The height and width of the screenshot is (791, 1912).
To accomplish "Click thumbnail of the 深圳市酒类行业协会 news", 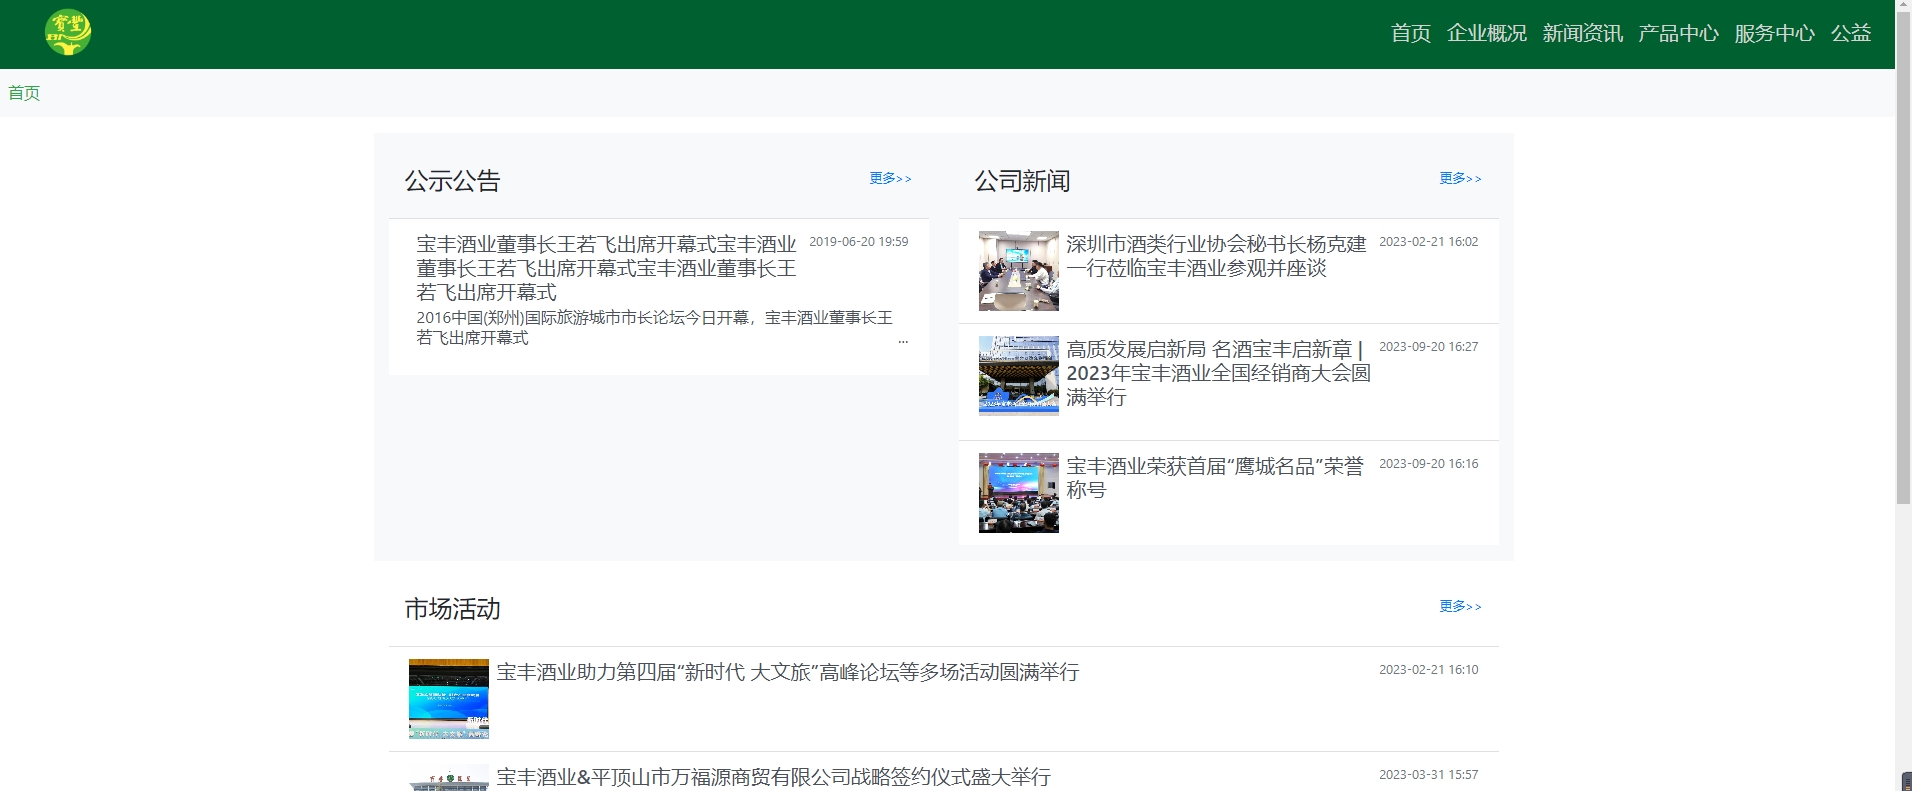I will tap(1018, 271).
